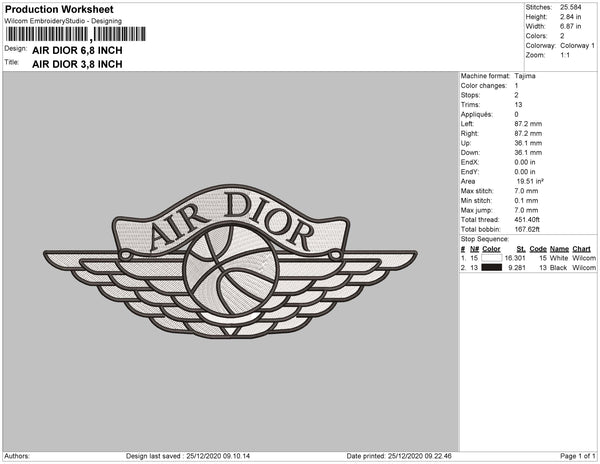Click the Authors label in the footer
600x464 pixels.
click(17, 456)
